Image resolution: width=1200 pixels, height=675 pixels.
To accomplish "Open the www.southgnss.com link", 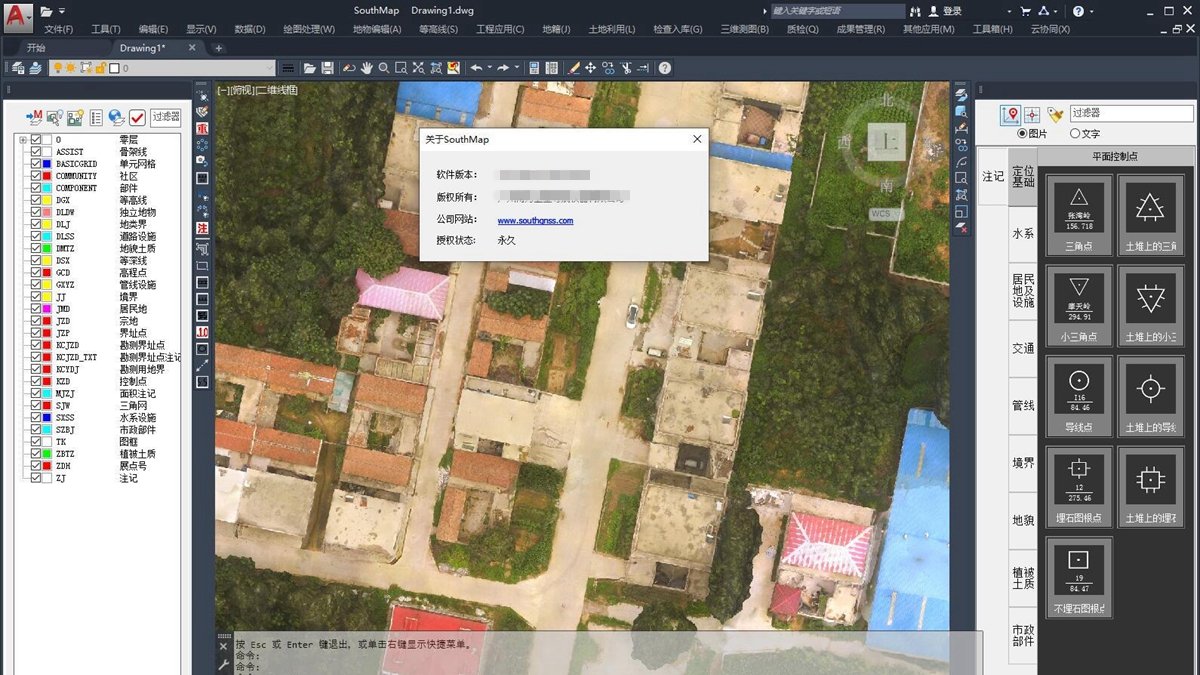I will (x=535, y=220).
